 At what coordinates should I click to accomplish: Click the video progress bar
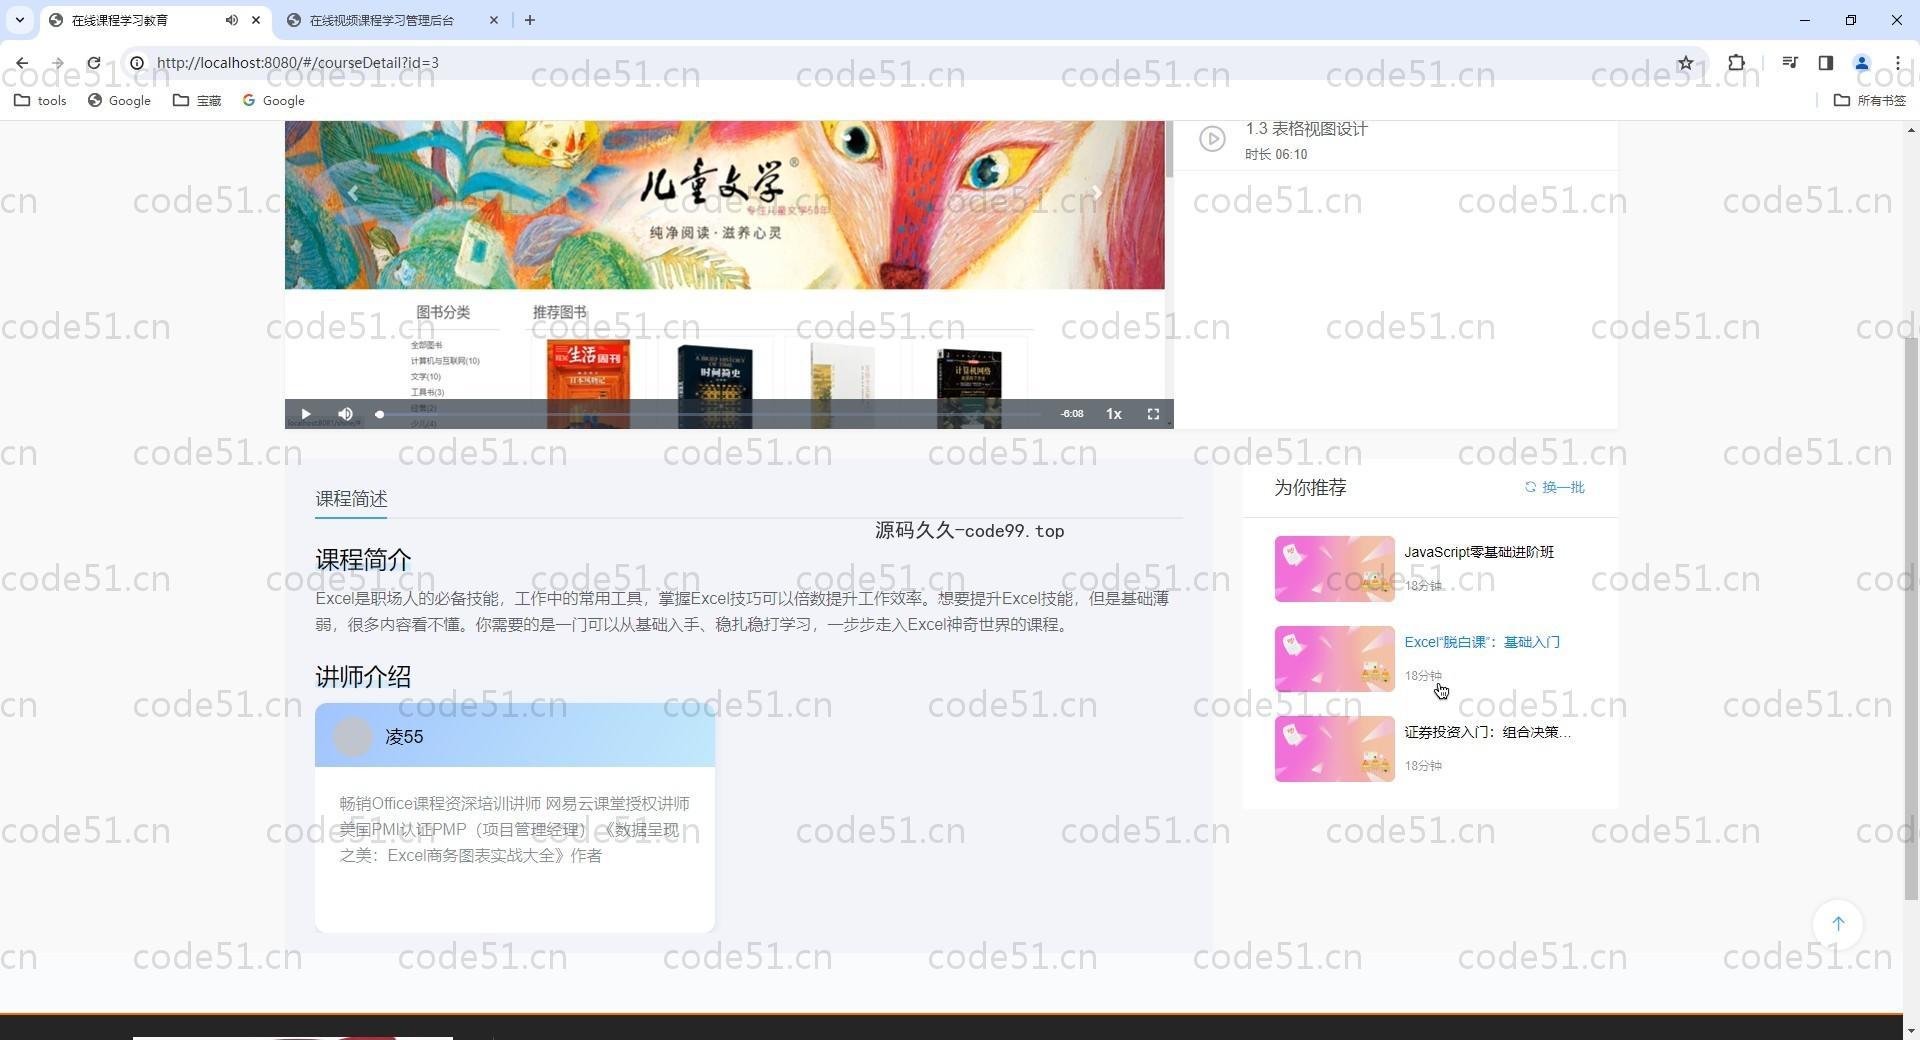[710, 414]
